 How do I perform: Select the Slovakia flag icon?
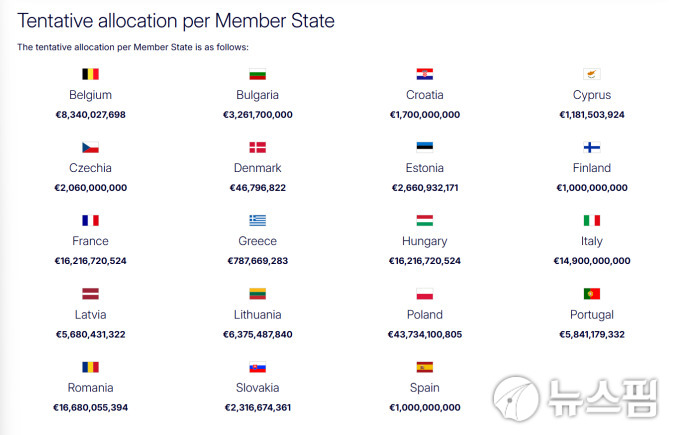(258, 367)
